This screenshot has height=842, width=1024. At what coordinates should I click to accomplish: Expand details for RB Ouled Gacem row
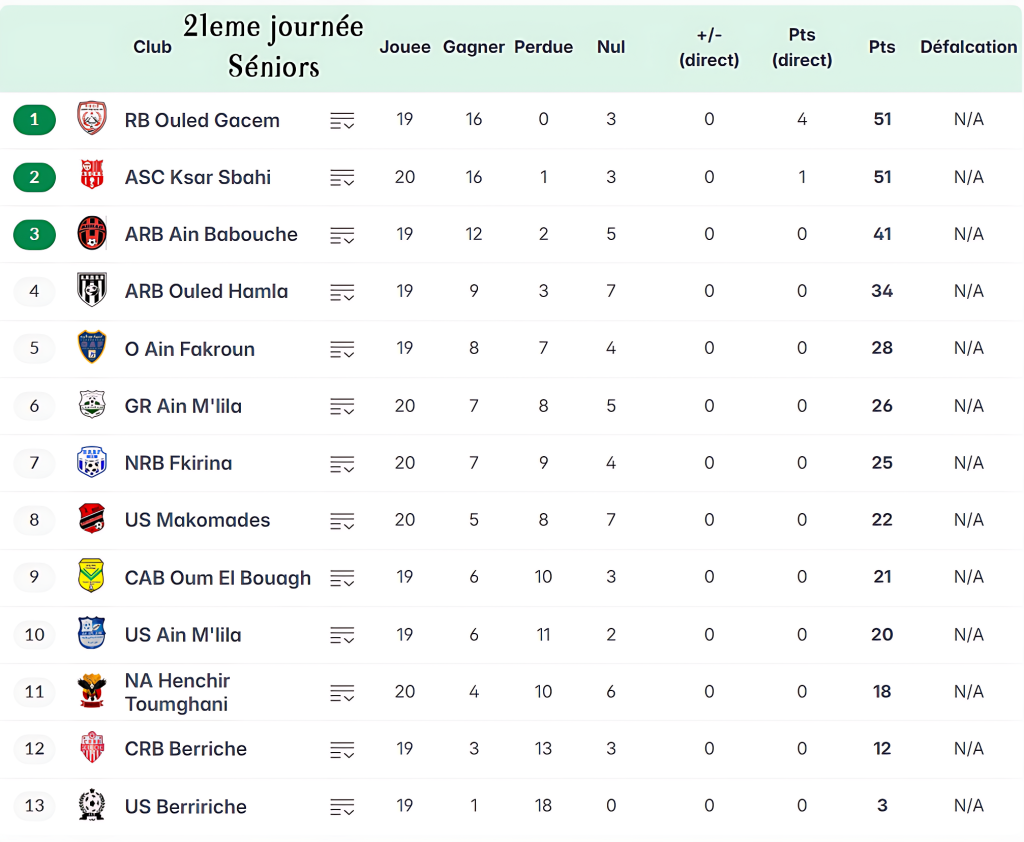click(x=342, y=121)
